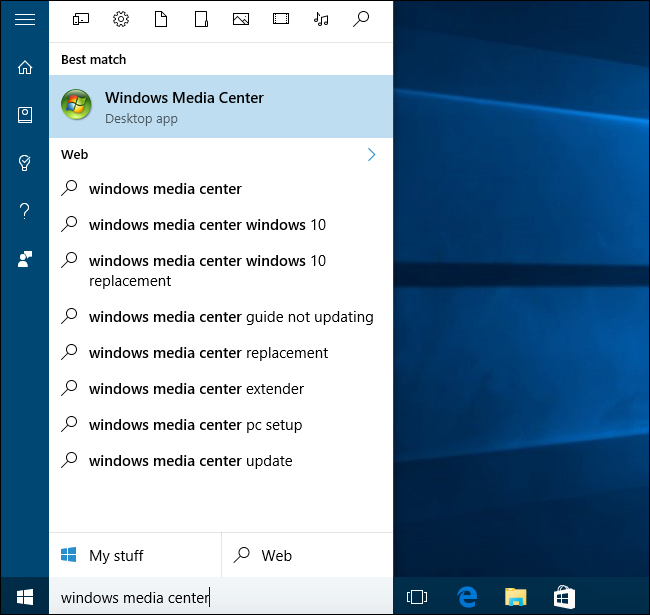The image size is (650, 615).
Task: Click in the taskbar search box
Action: point(221,597)
